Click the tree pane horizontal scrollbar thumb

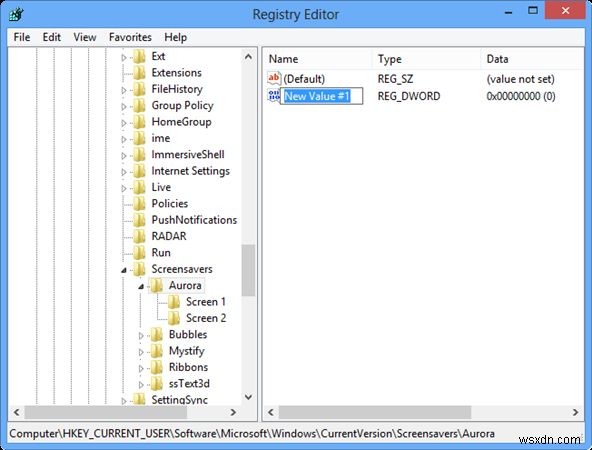click(x=106, y=412)
